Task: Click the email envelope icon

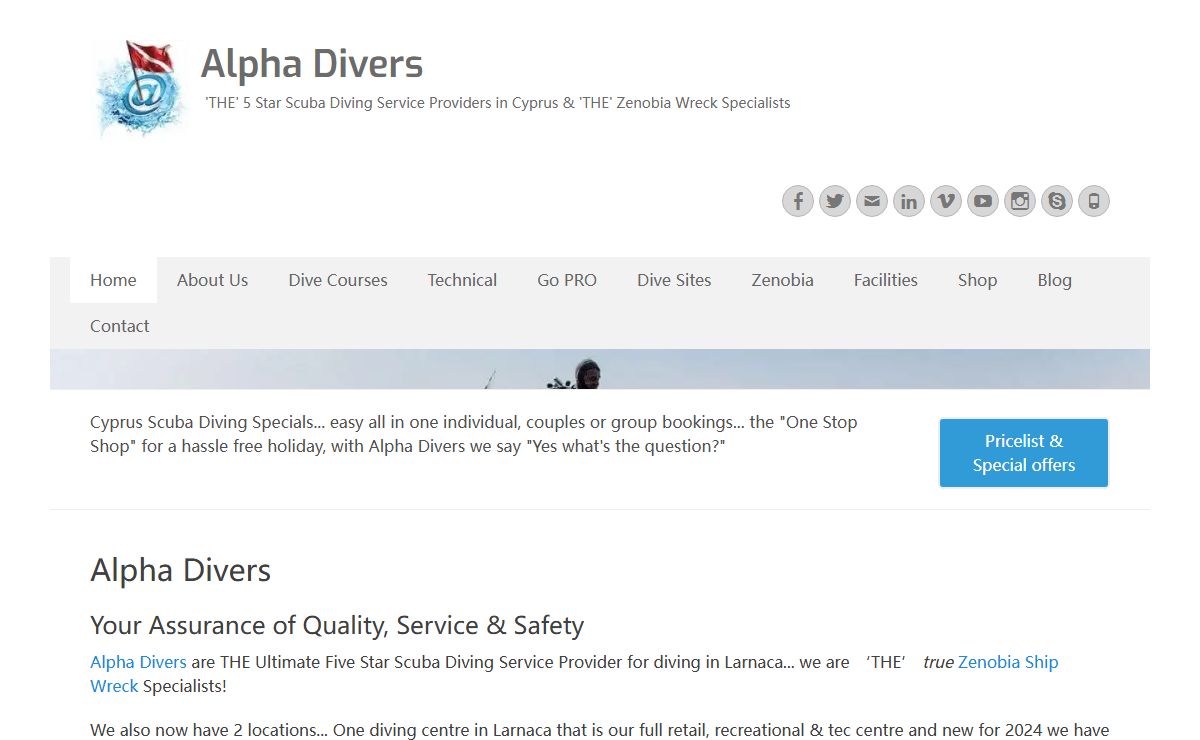Action: tap(872, 201)
